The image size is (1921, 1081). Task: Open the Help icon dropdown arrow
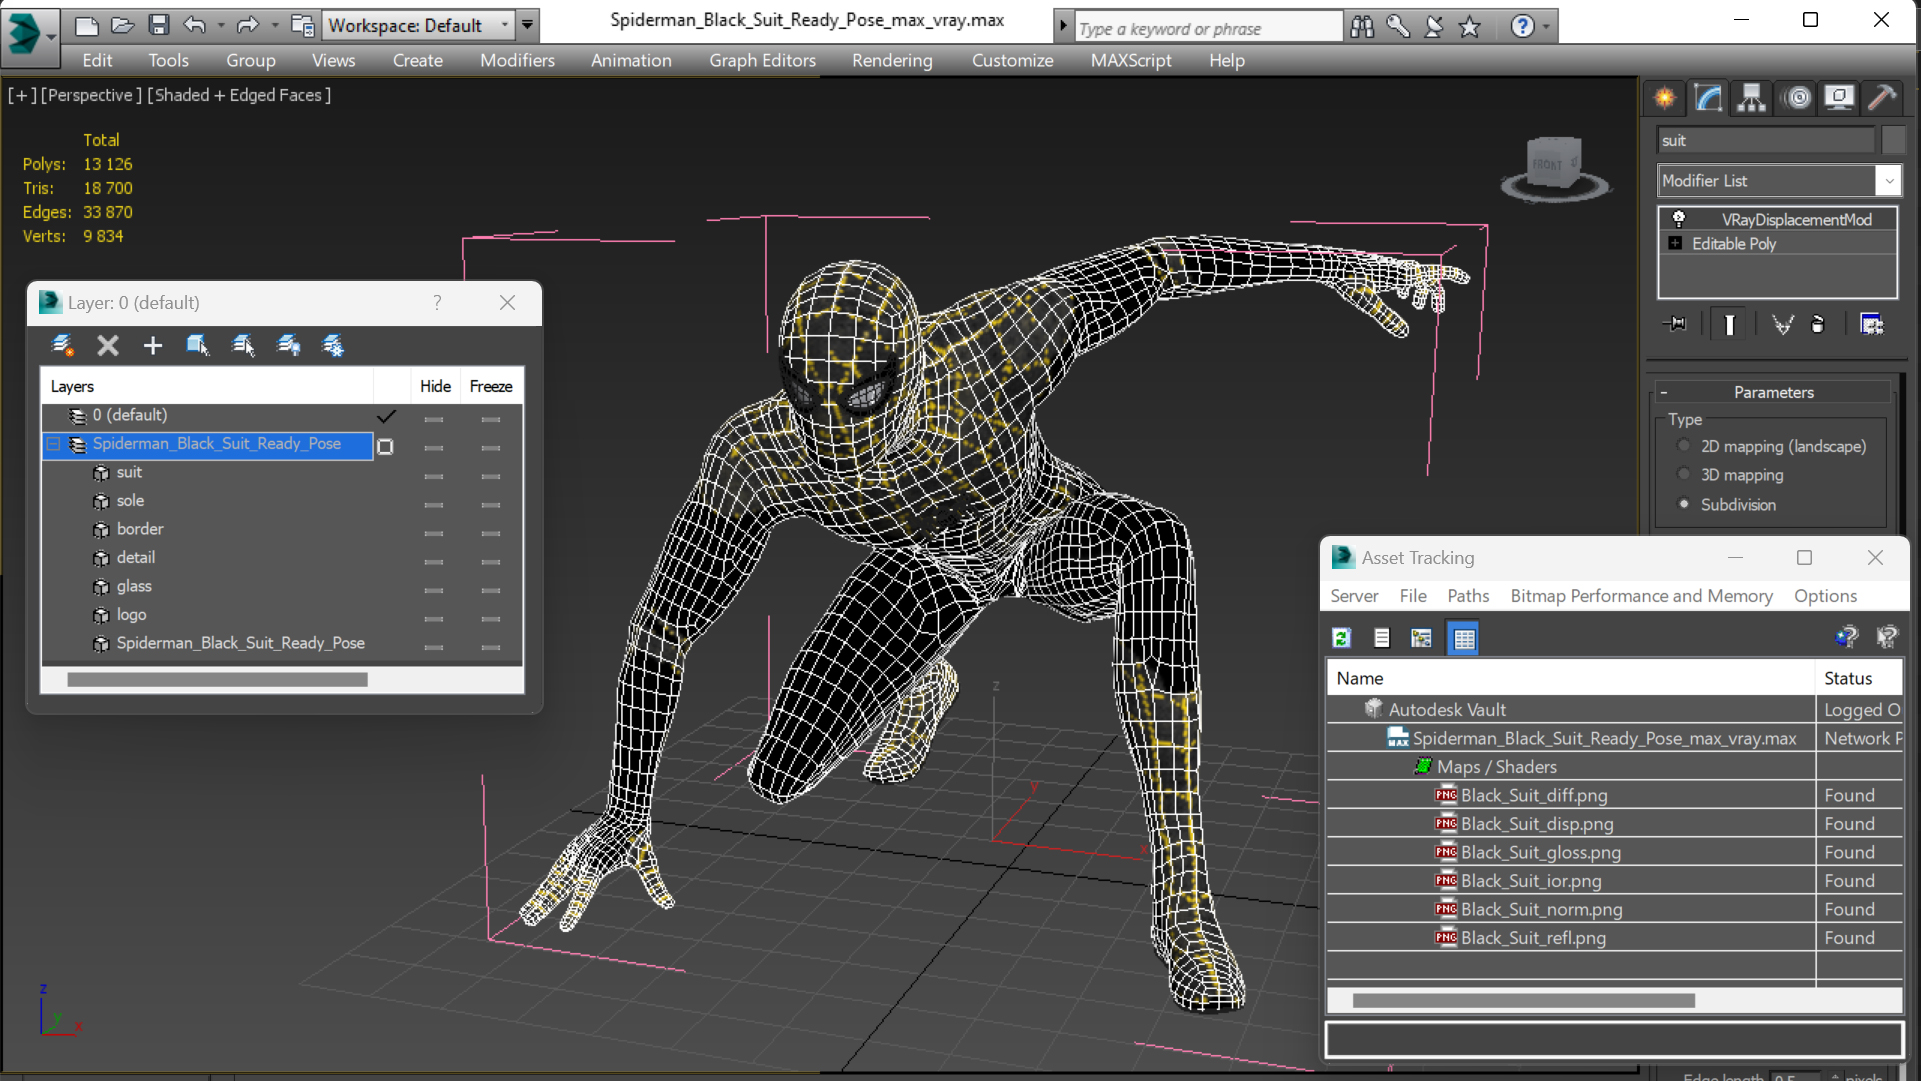click(x=1546, y=27)
